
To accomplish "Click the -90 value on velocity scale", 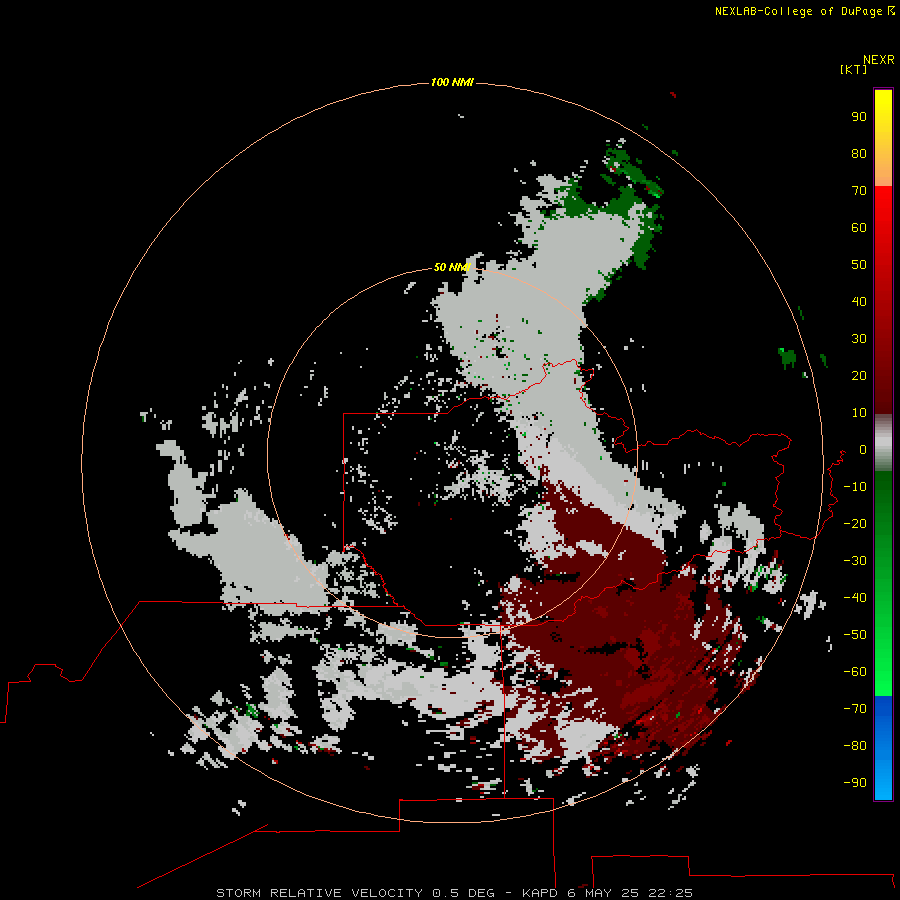I will 855,783.
